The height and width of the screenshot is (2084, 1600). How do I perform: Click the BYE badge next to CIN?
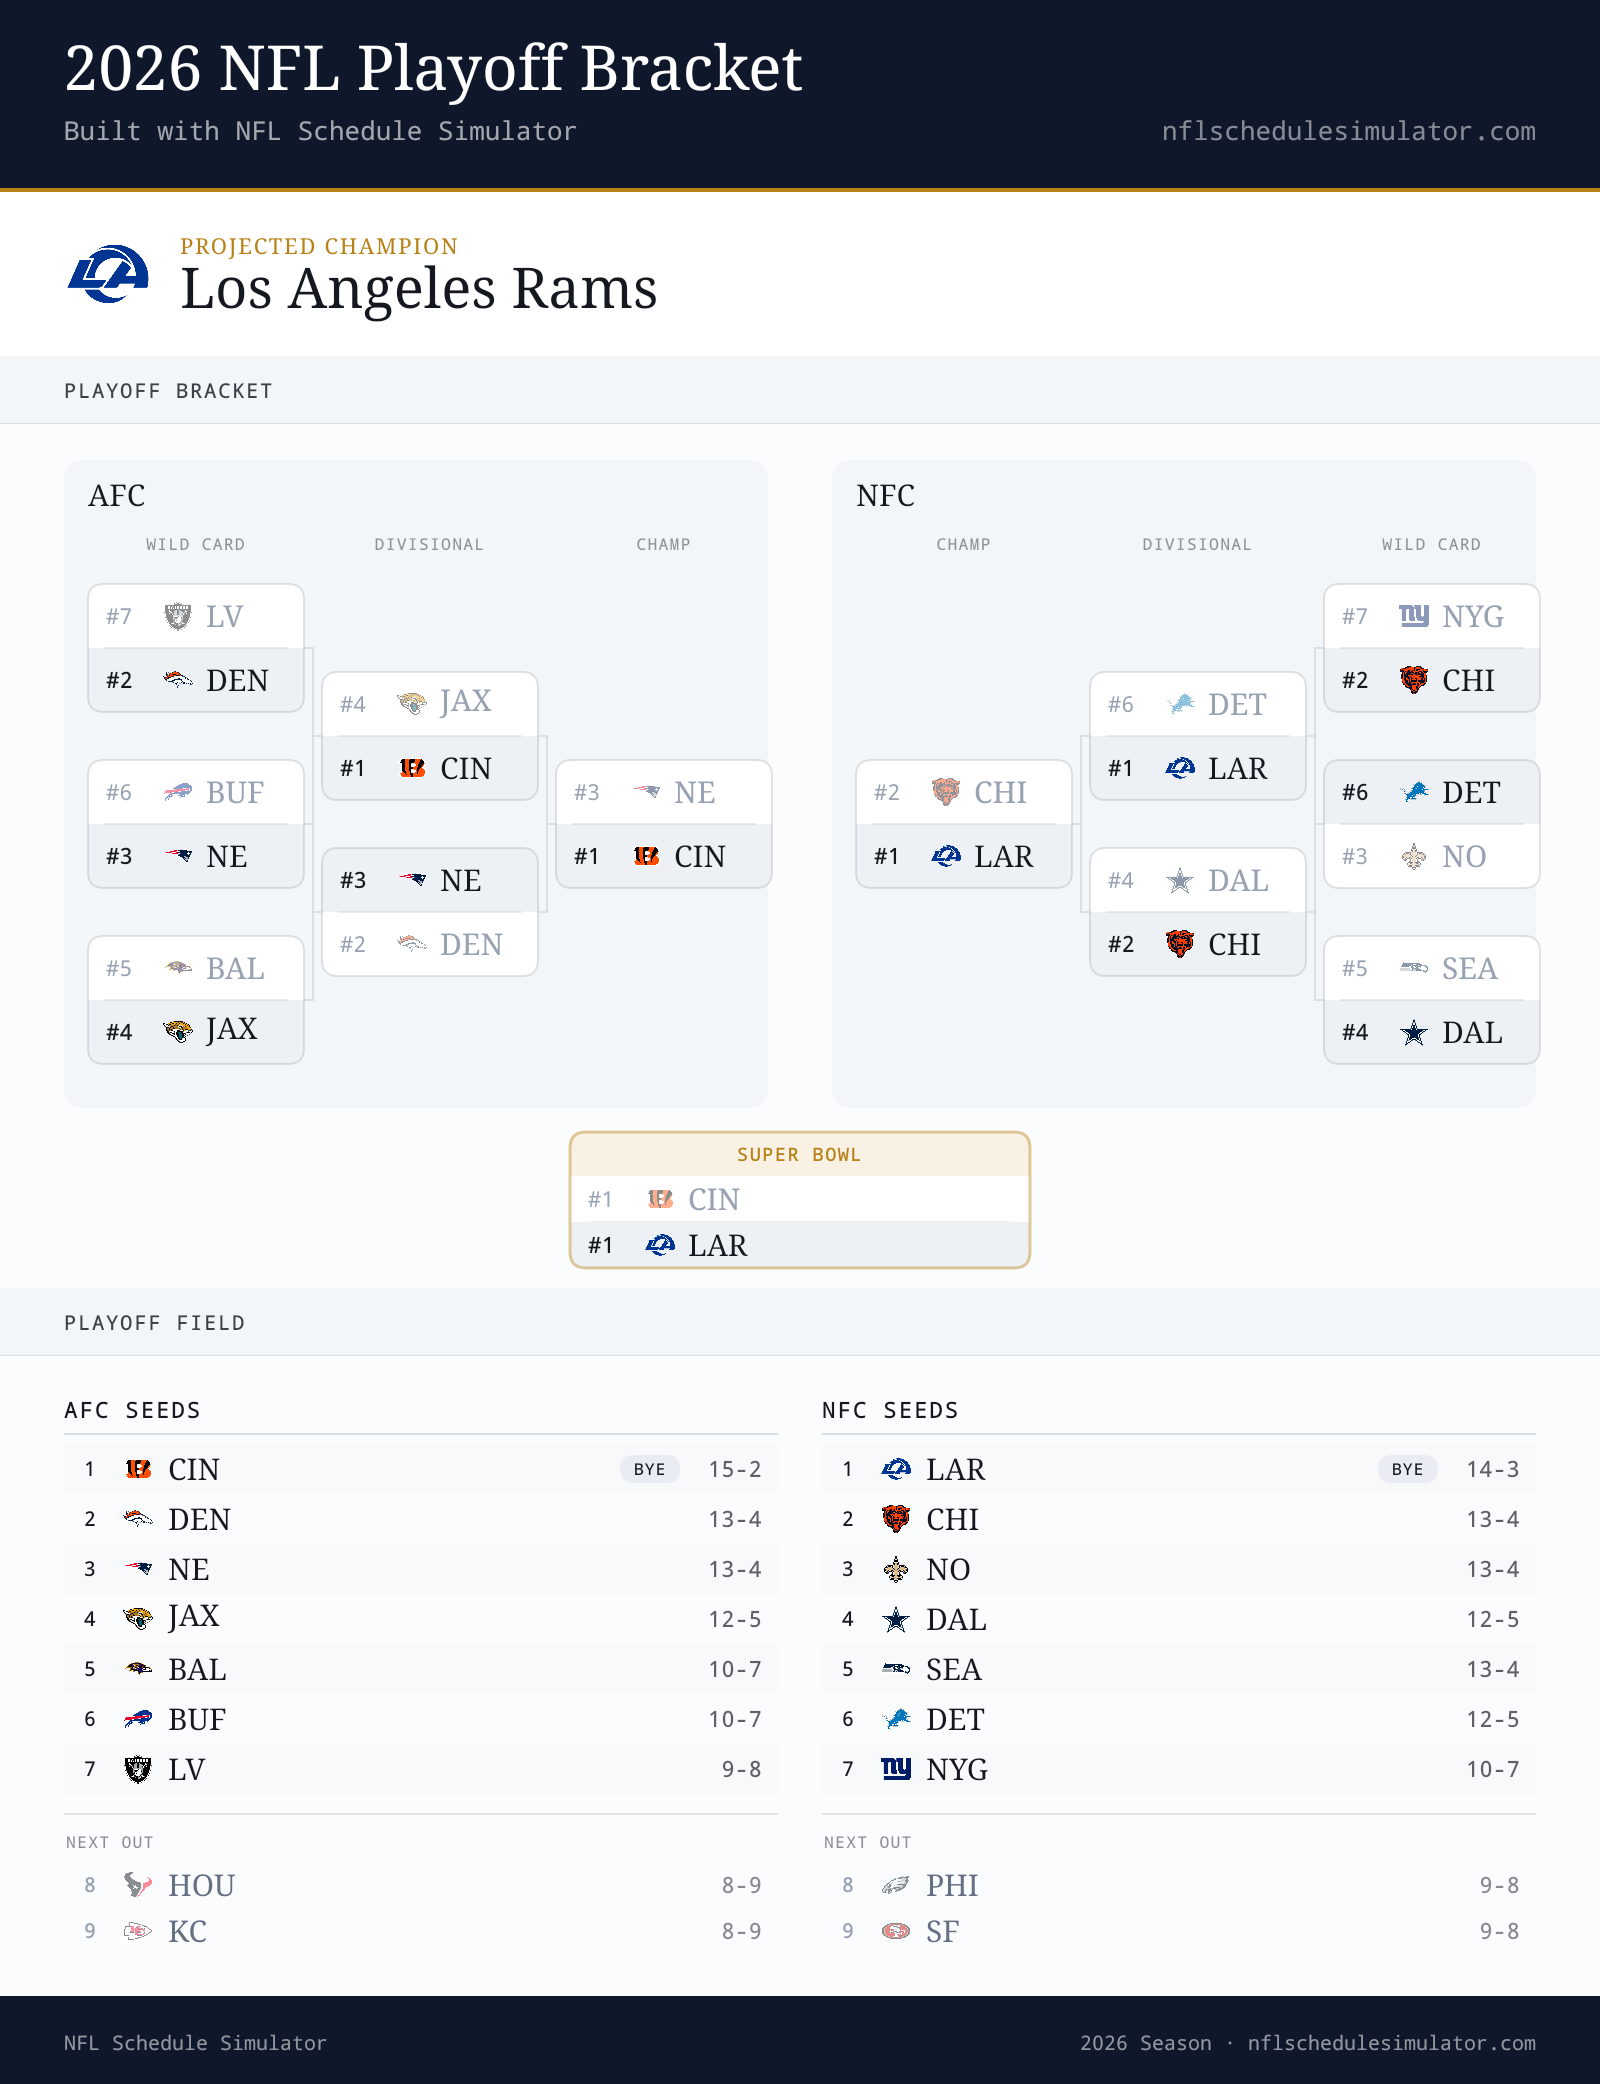point(650,1469)
